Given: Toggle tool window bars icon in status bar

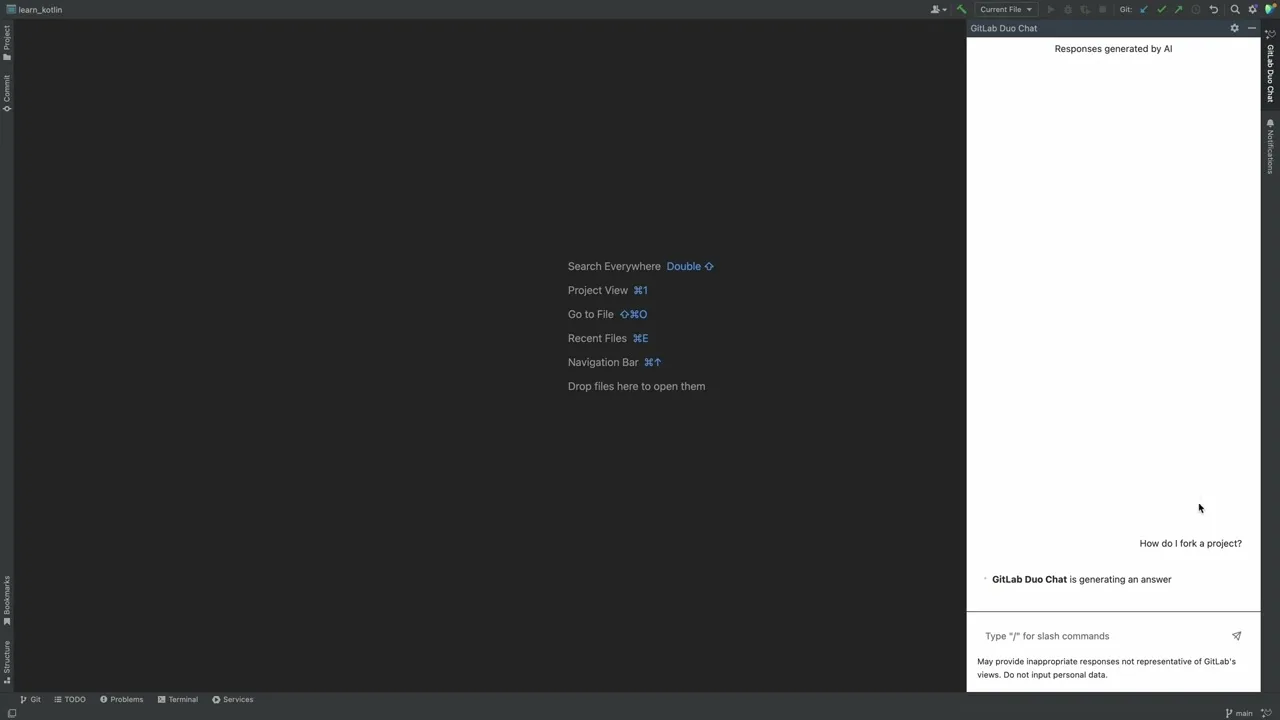Looking at the screenshot, I should click(x=11, y=713).
